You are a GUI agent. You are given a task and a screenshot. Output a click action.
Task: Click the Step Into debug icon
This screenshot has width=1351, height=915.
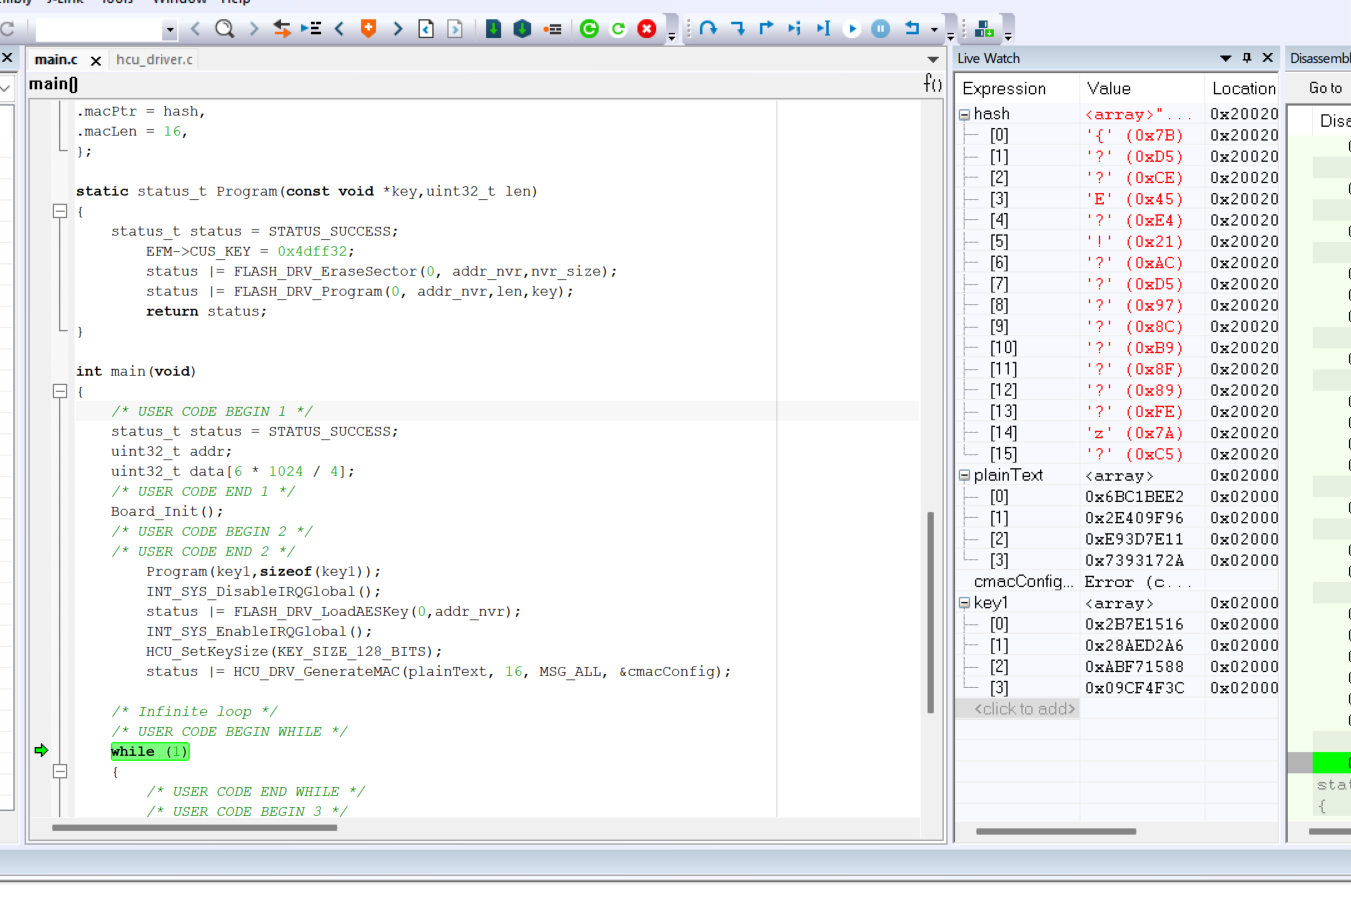[x=737, y=28]
